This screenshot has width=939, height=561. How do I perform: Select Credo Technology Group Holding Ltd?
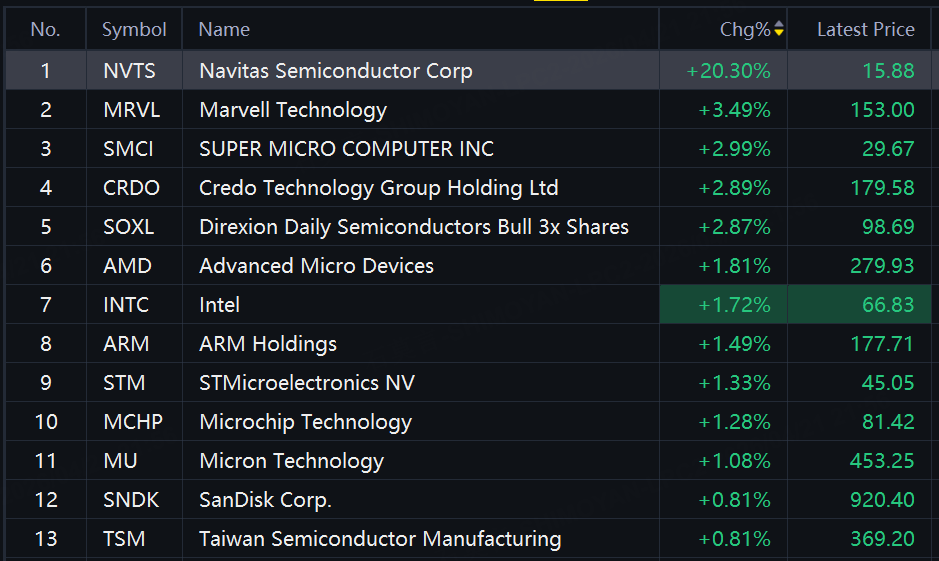coord(378,188)
